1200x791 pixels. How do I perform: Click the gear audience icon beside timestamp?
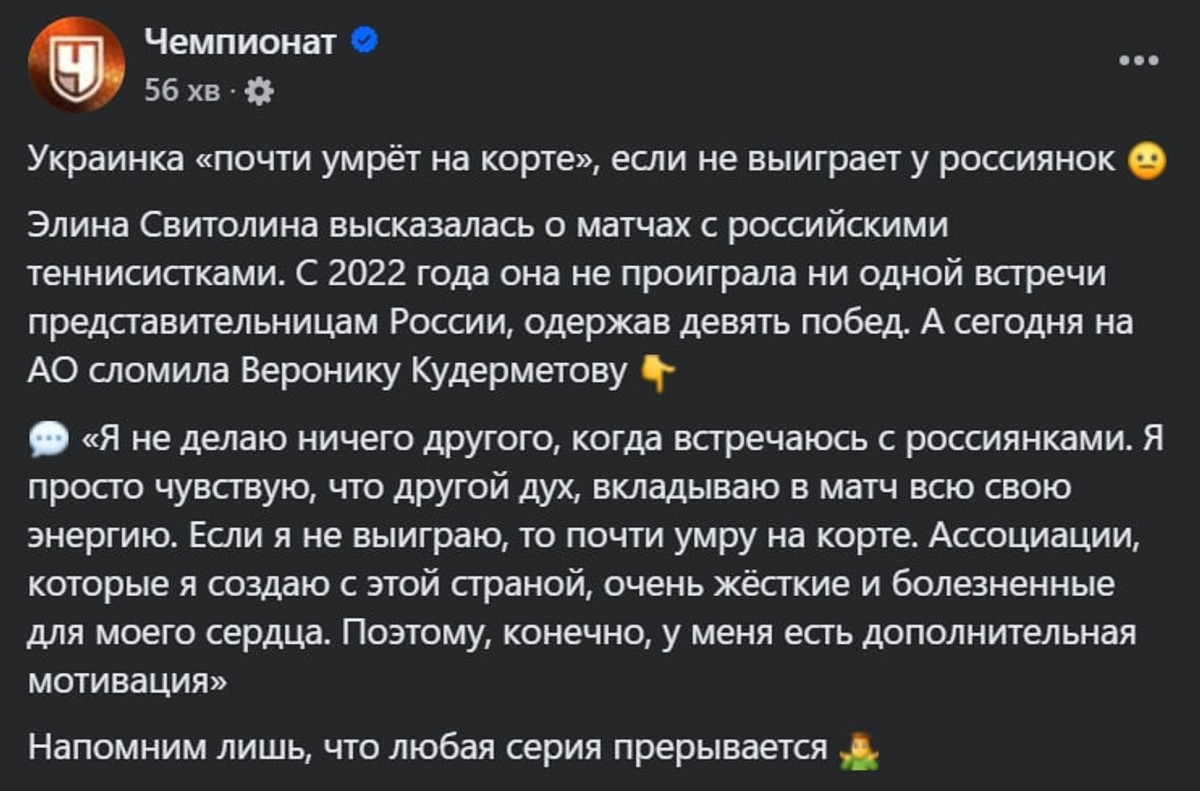tap(258, 92)
